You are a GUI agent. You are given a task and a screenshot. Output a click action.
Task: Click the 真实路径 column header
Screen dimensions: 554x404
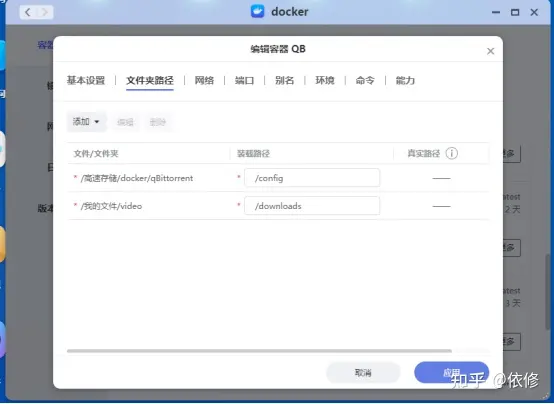(424, 153)
